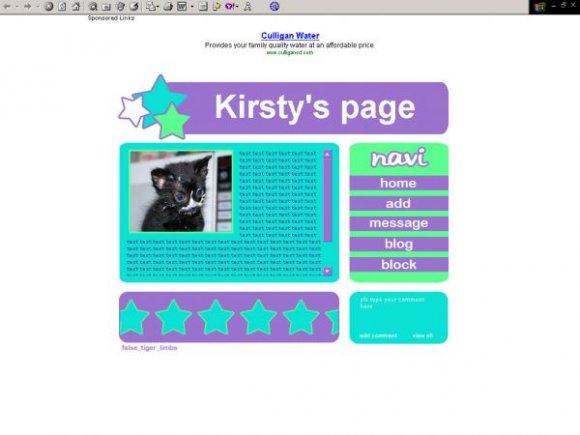Print the page with the Print icon
Image resolution: width=580 pixels, height=435 pixels.
[168, 6]
